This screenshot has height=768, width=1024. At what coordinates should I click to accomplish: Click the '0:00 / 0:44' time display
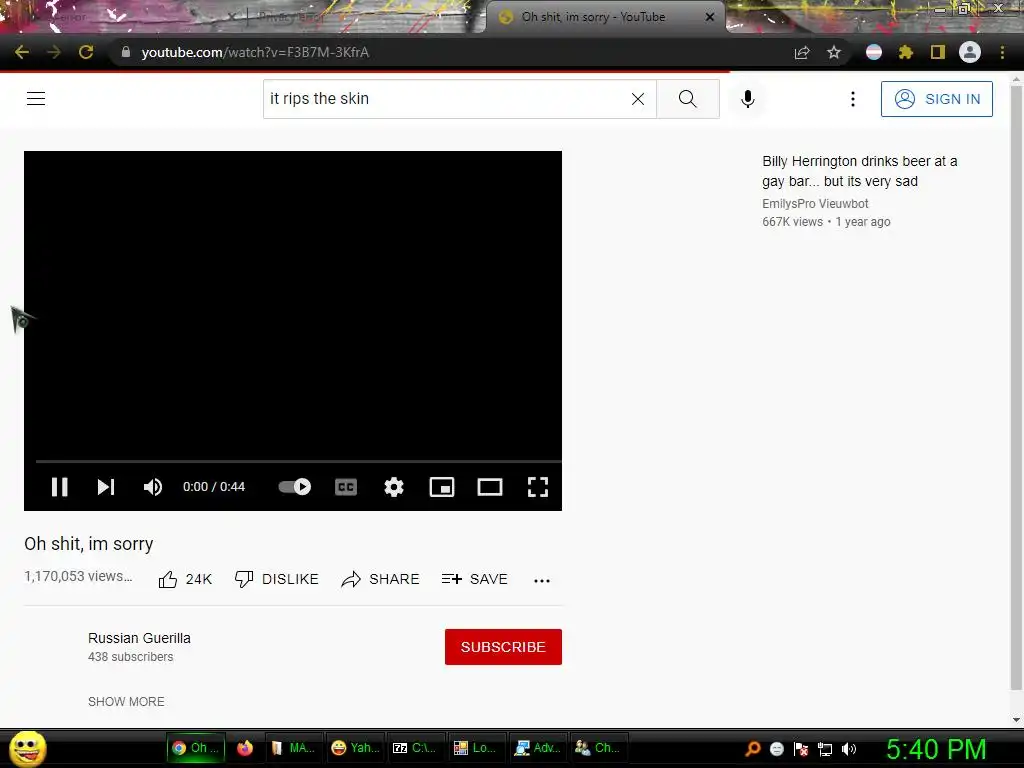[x=214, y=487]
